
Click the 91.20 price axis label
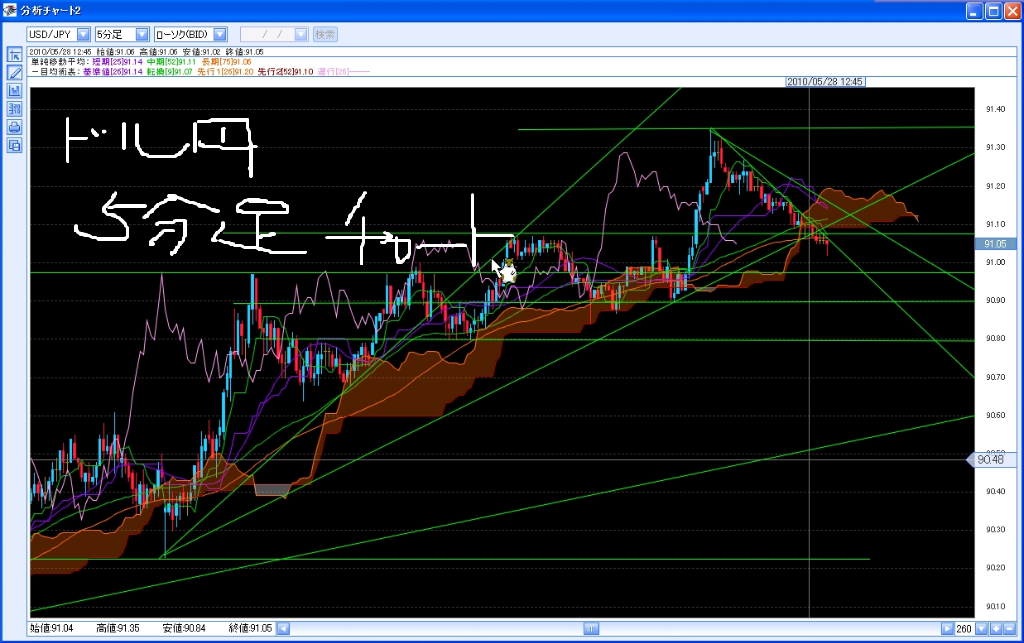[x=995, y=186]
